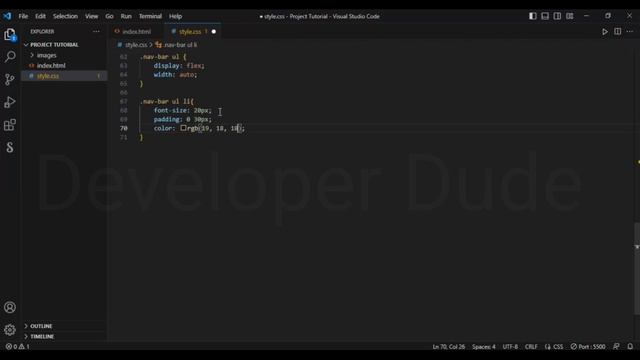Open the Manage gear menu
Viewport: 640px width, 360px height.
point(10,329)
